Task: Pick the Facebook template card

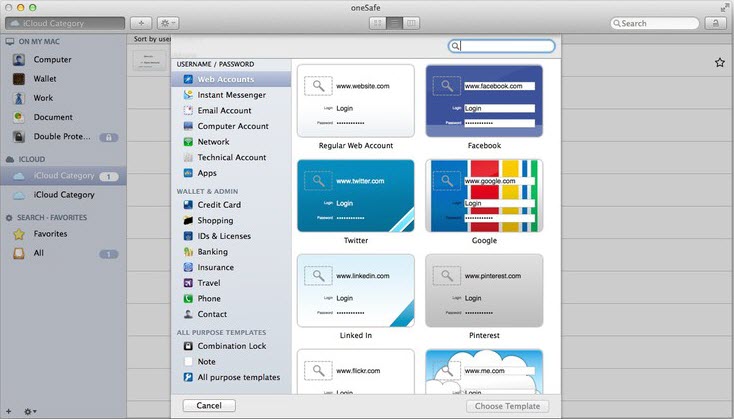Action: pos(484,101)
